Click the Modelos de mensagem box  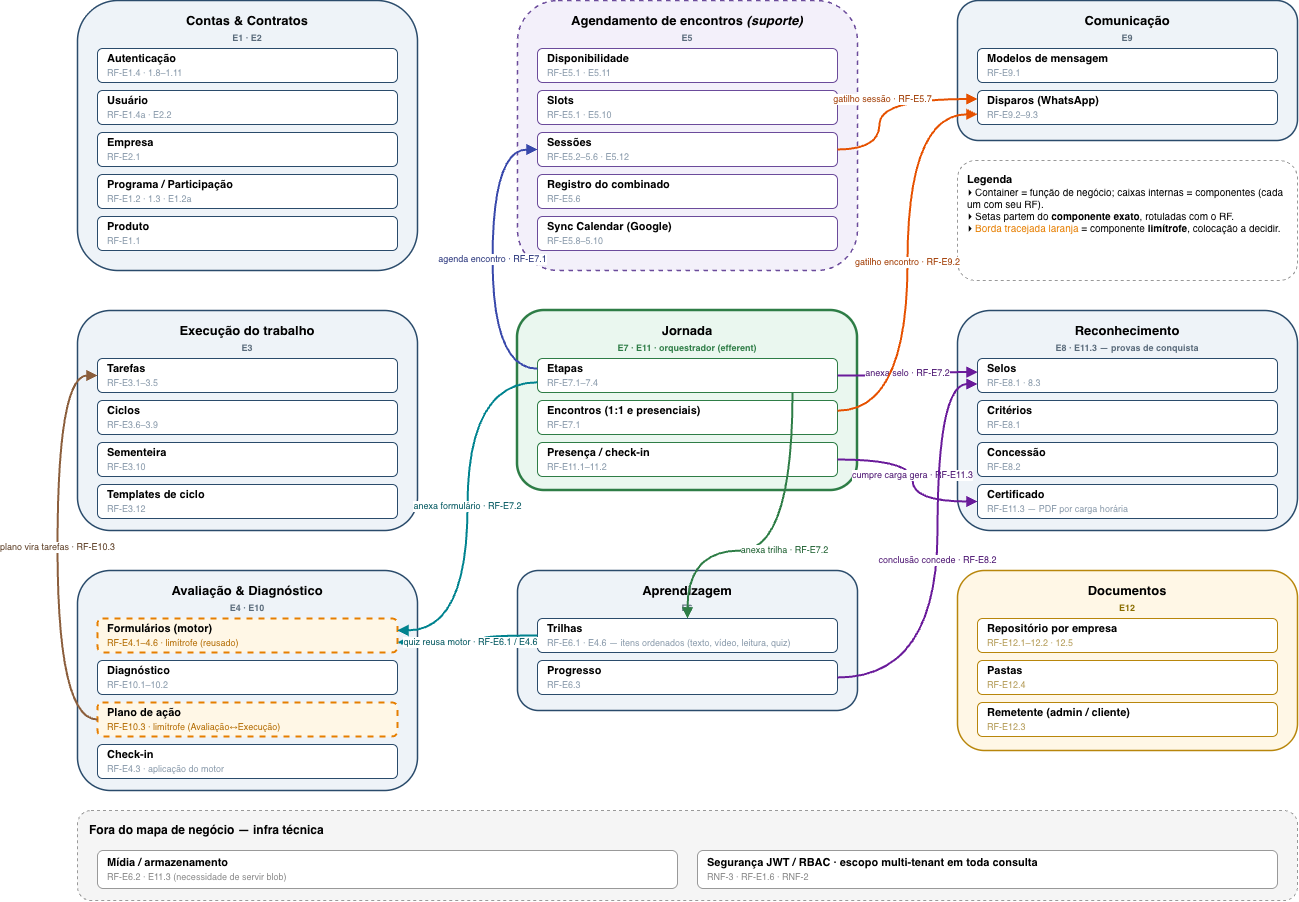pos(1127,65)
